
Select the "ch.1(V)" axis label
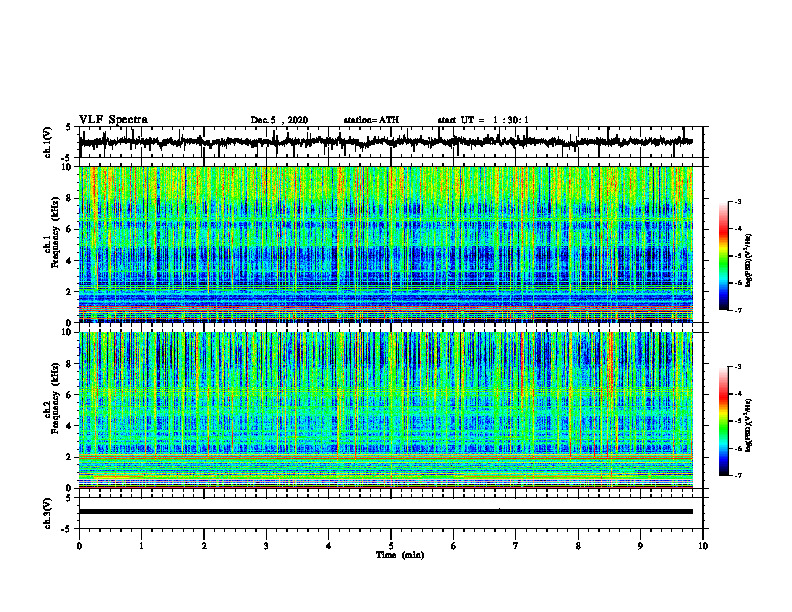tap(48, 143)
